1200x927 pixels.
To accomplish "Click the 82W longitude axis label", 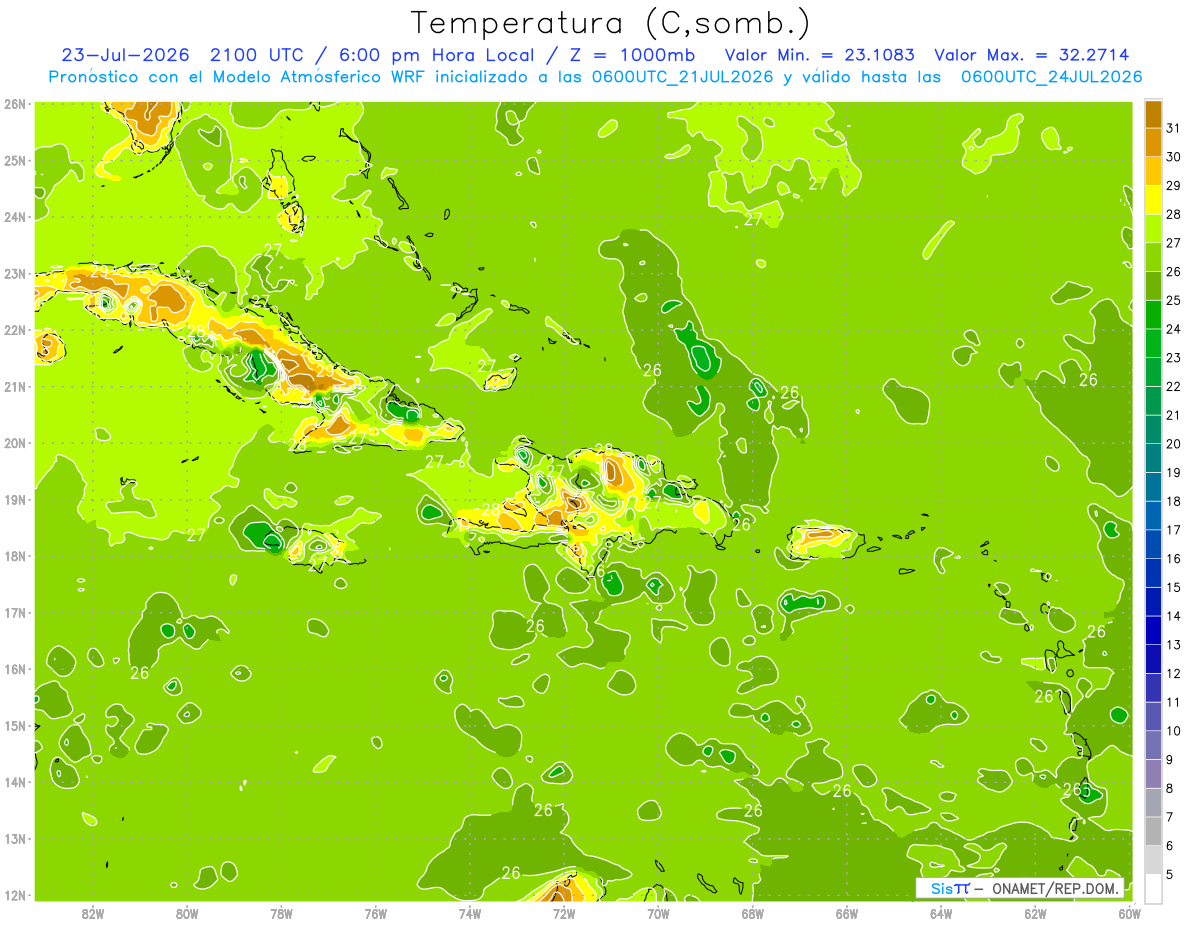I will tap(93, 913).
